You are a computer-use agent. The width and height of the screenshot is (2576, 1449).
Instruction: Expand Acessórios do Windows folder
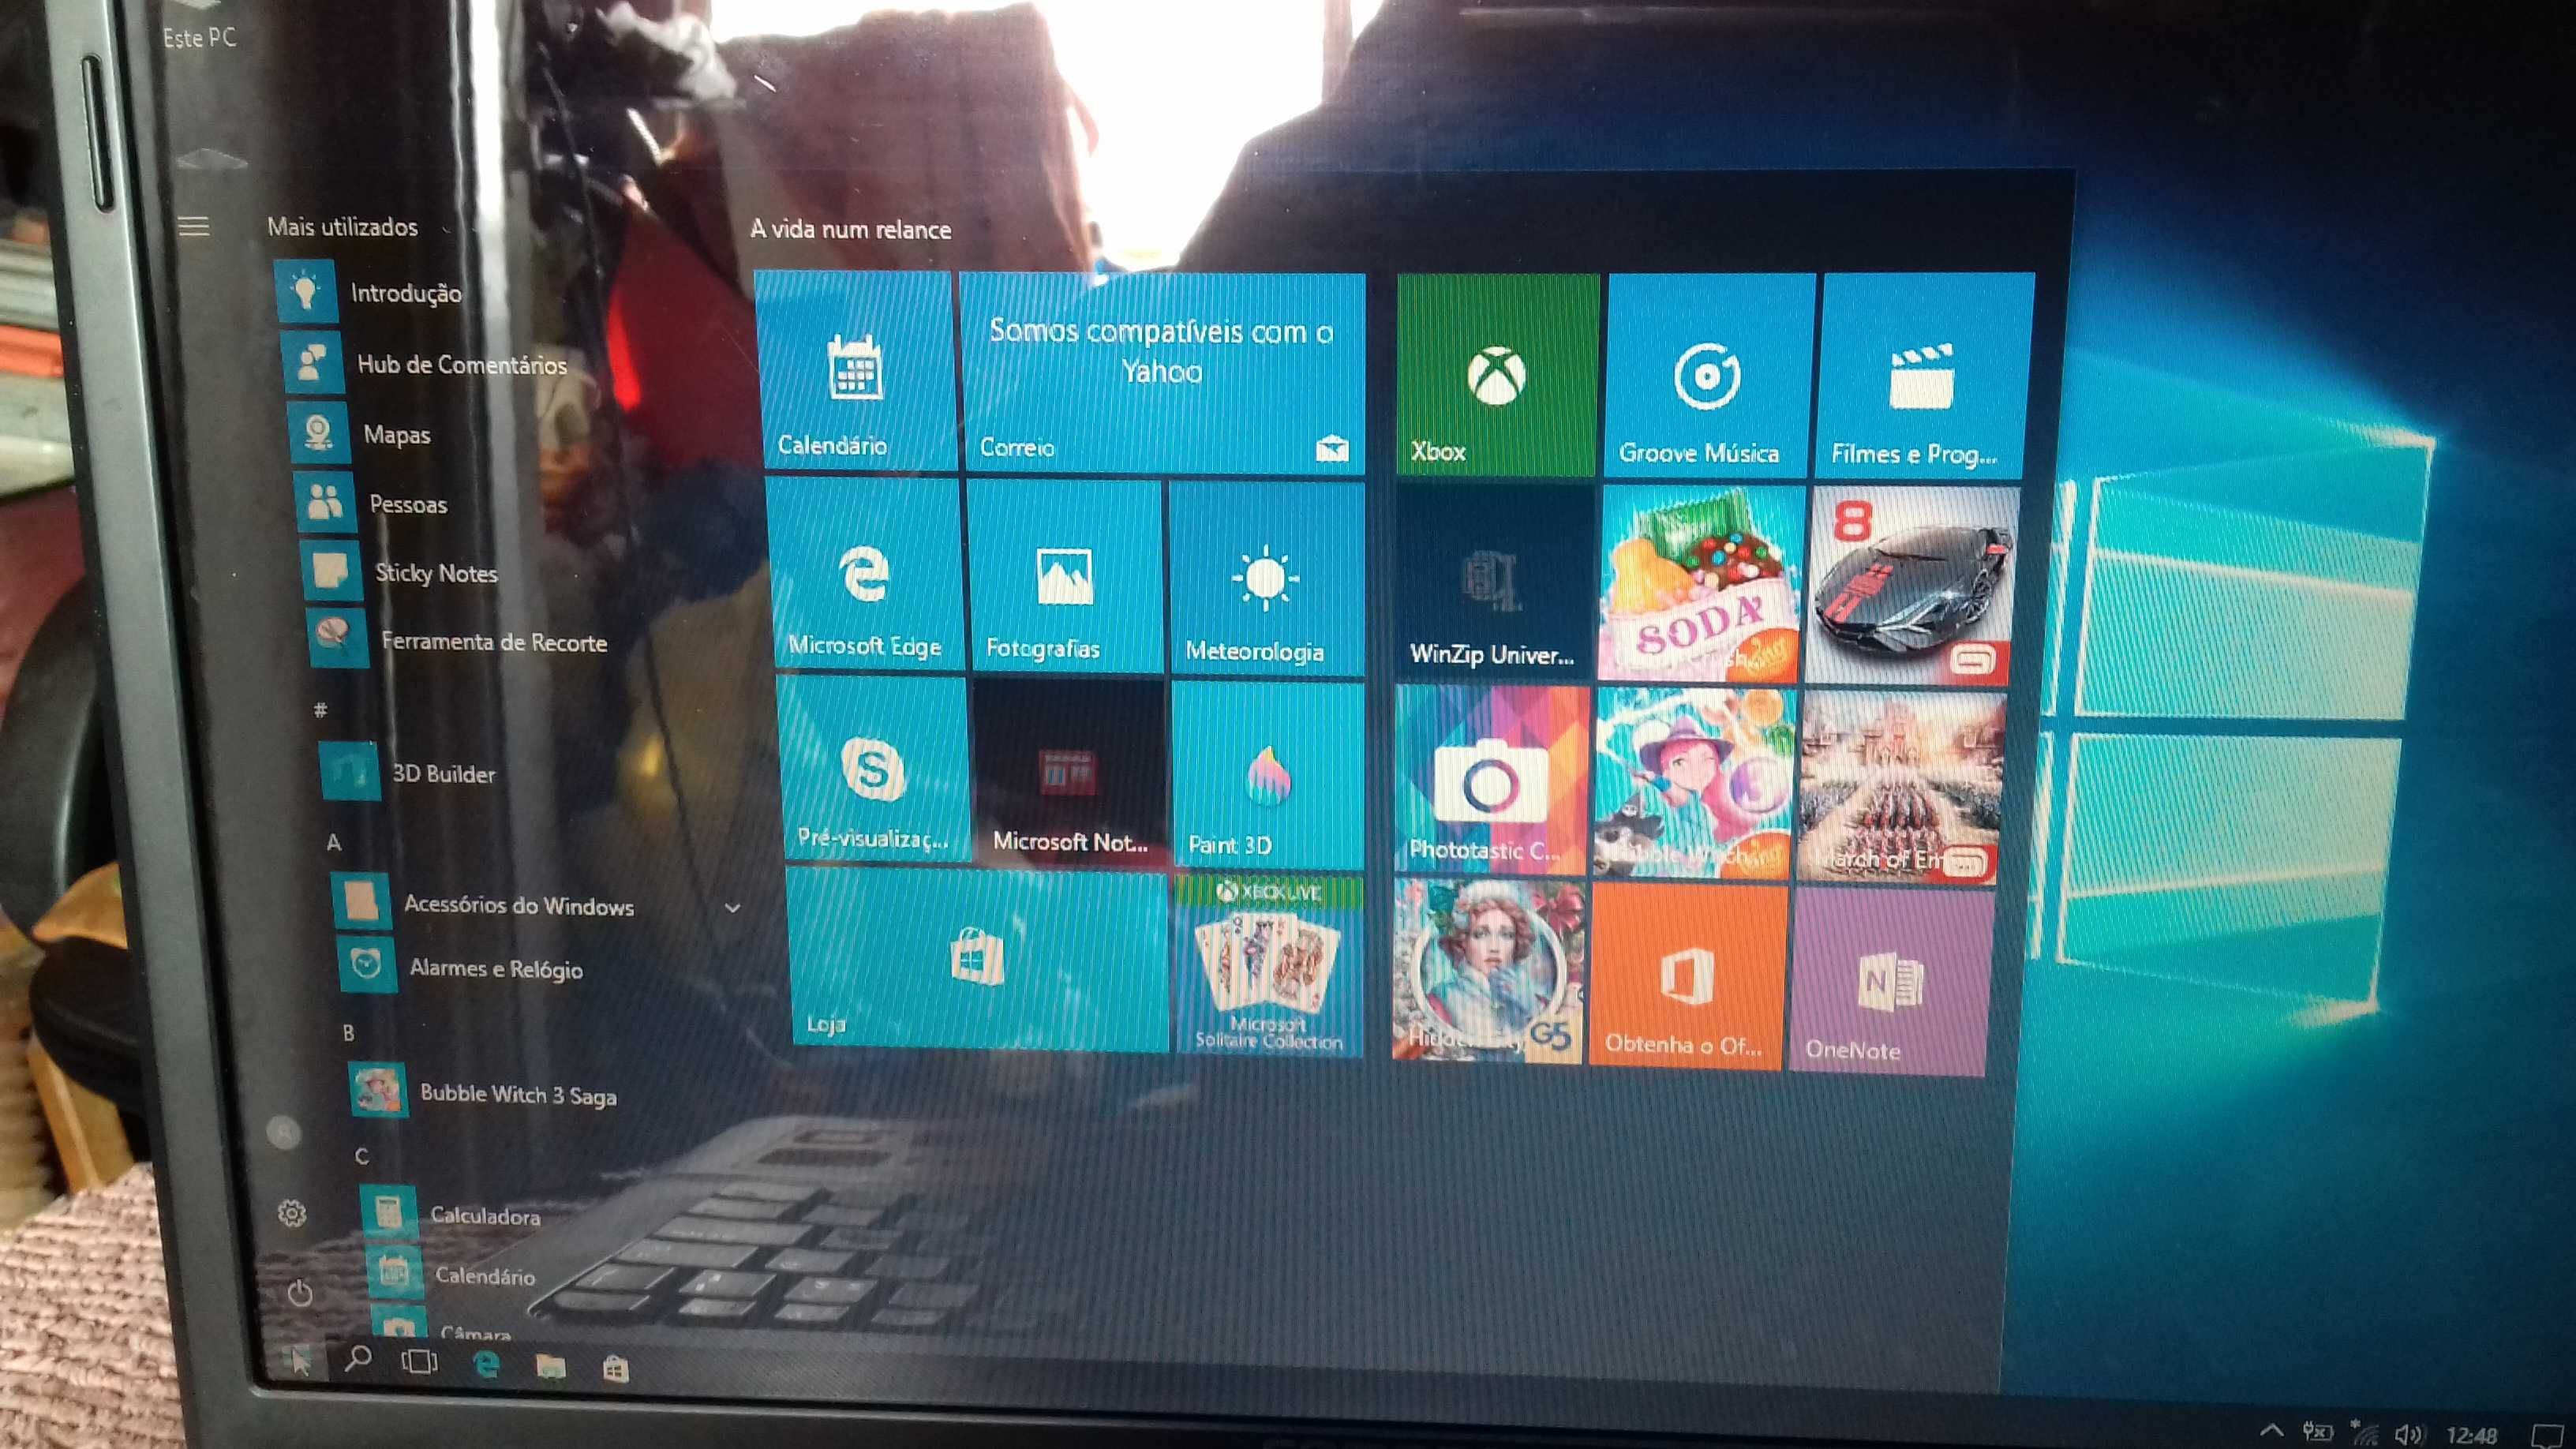pyautogui.click(x=540, y=905)
